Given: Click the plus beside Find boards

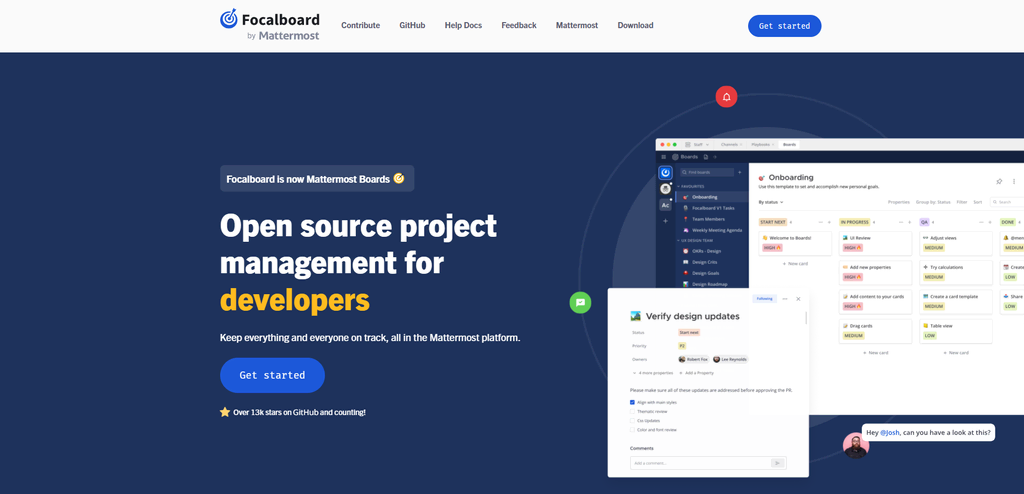Looking at the screenshot, I should (x=740, y=173).
